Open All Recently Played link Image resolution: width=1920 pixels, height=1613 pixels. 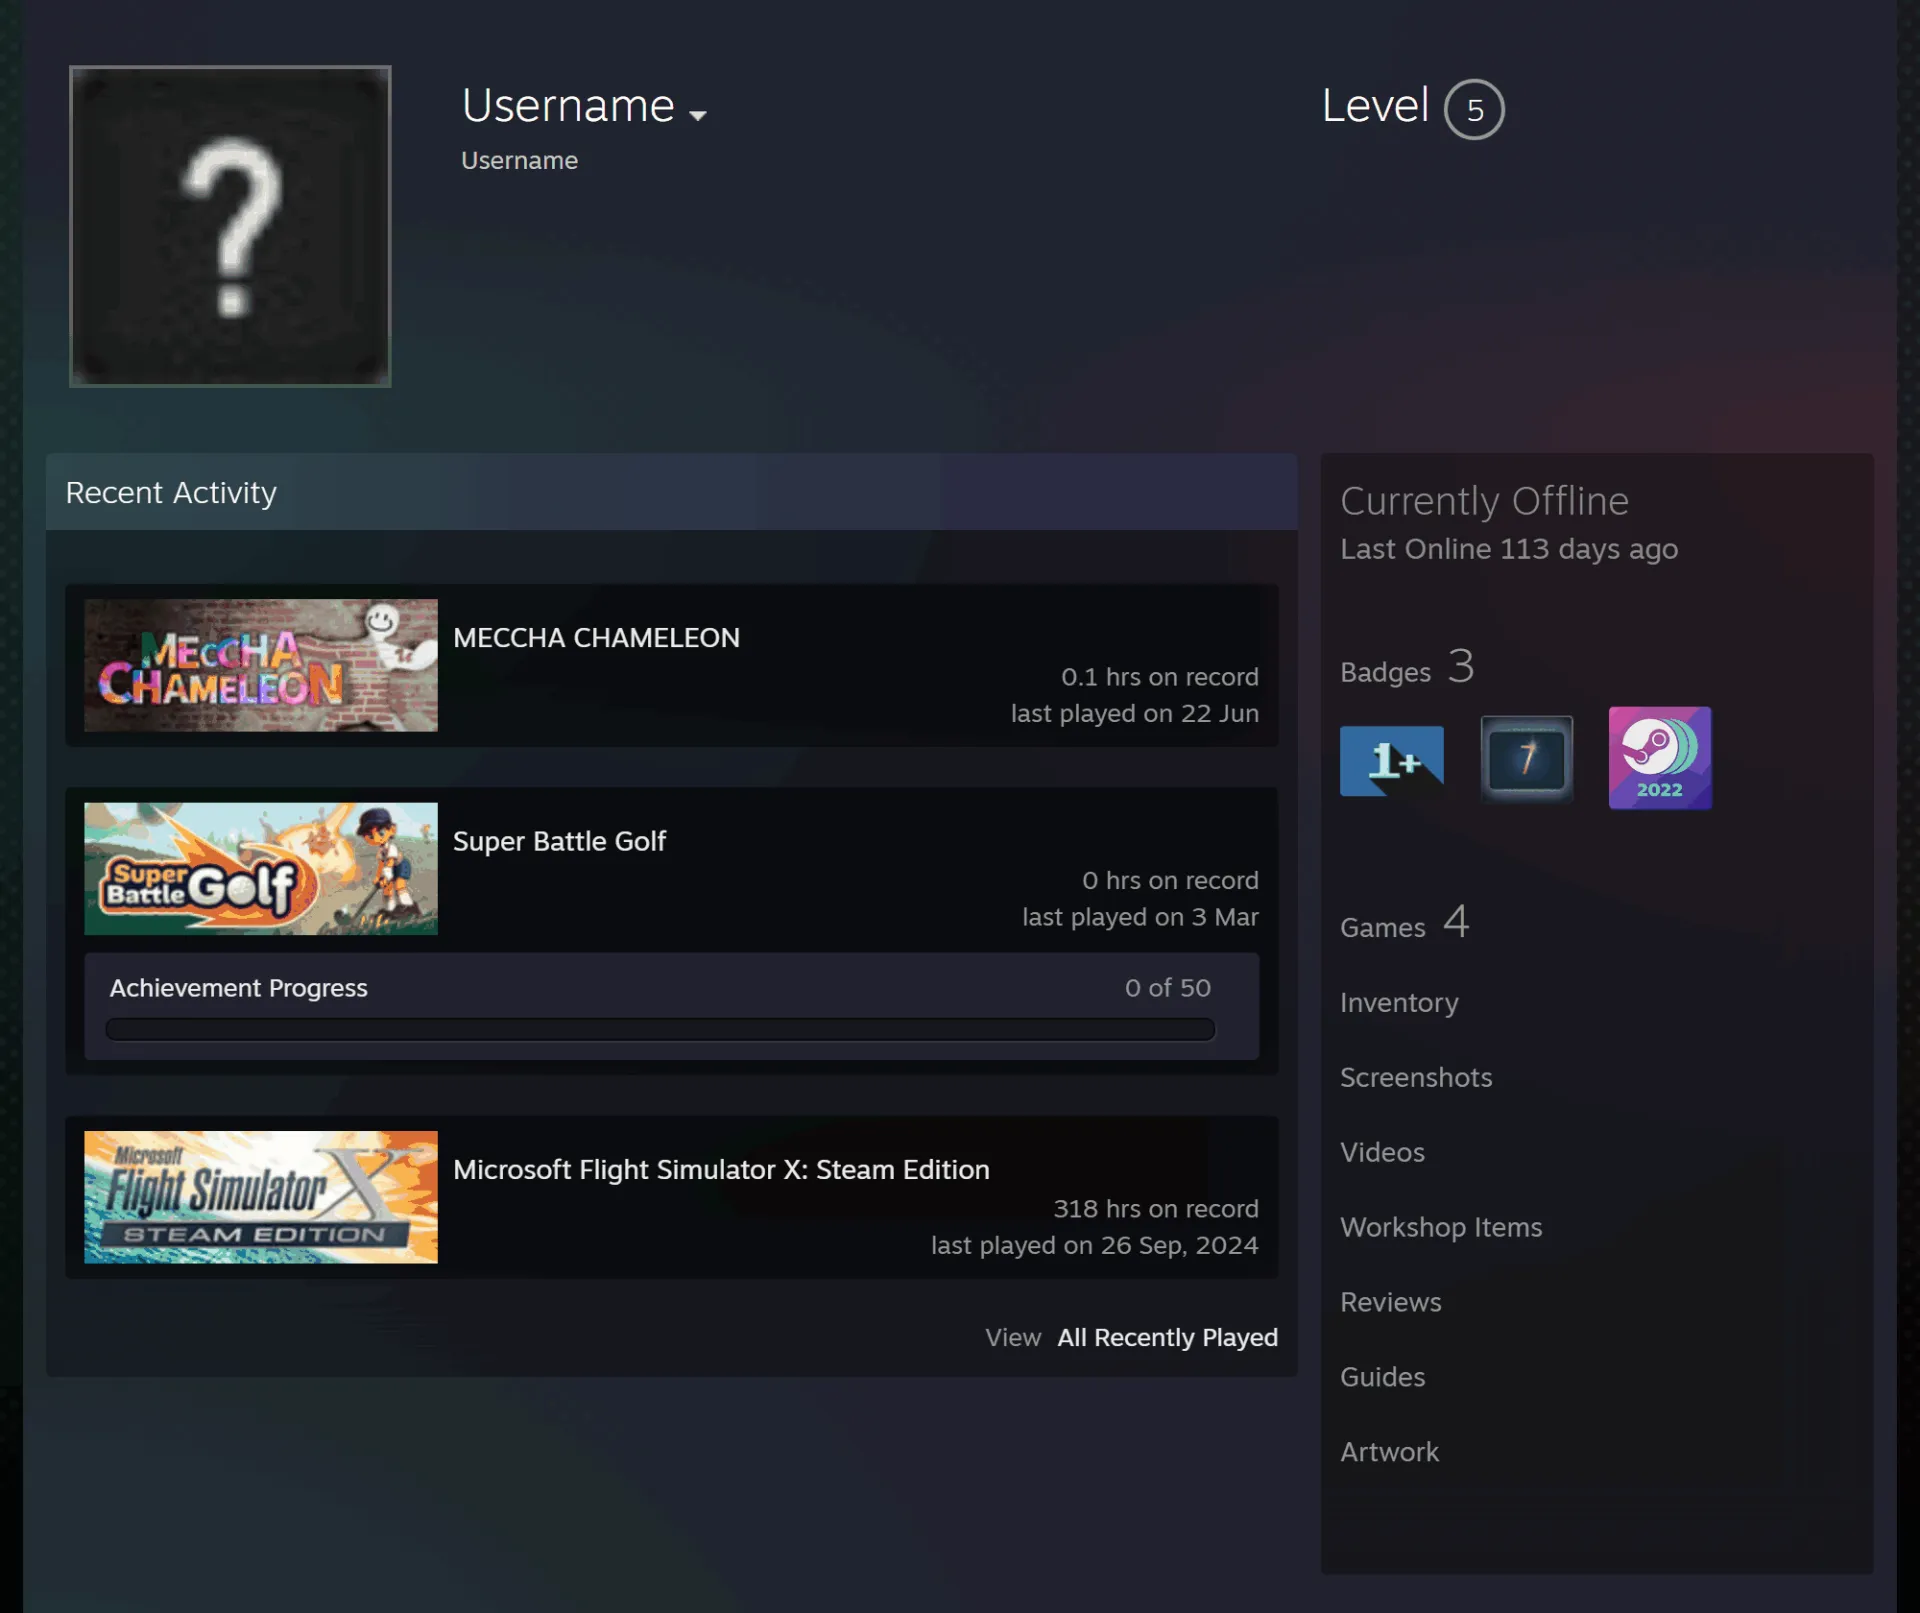(x=1167, y=1338)
